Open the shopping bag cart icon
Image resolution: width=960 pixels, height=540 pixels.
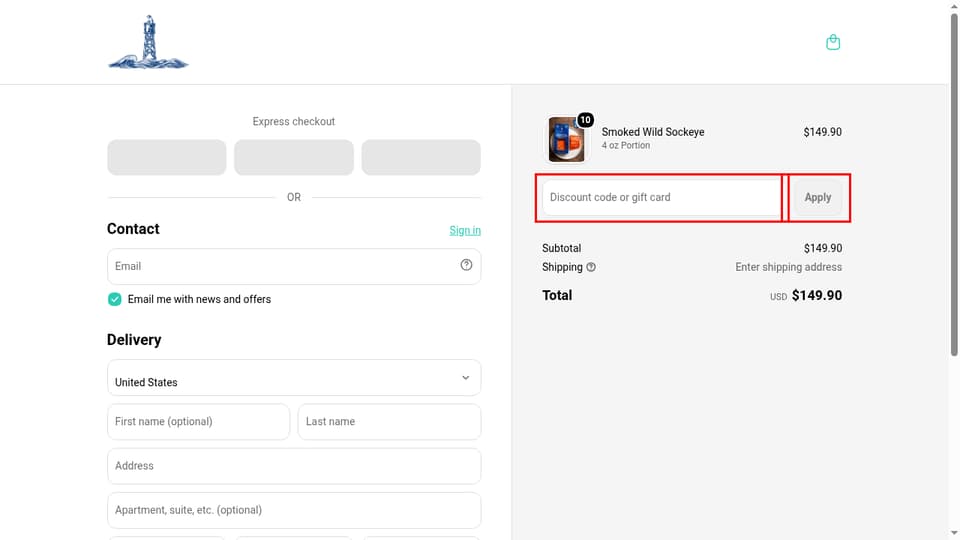(x=833, y=42)
